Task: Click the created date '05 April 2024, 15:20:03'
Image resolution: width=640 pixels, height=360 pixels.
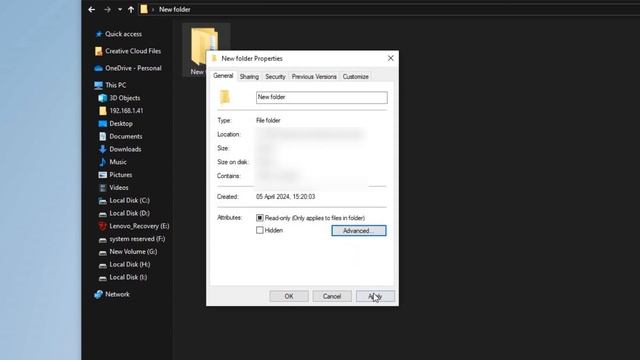Action: point(285,197)
